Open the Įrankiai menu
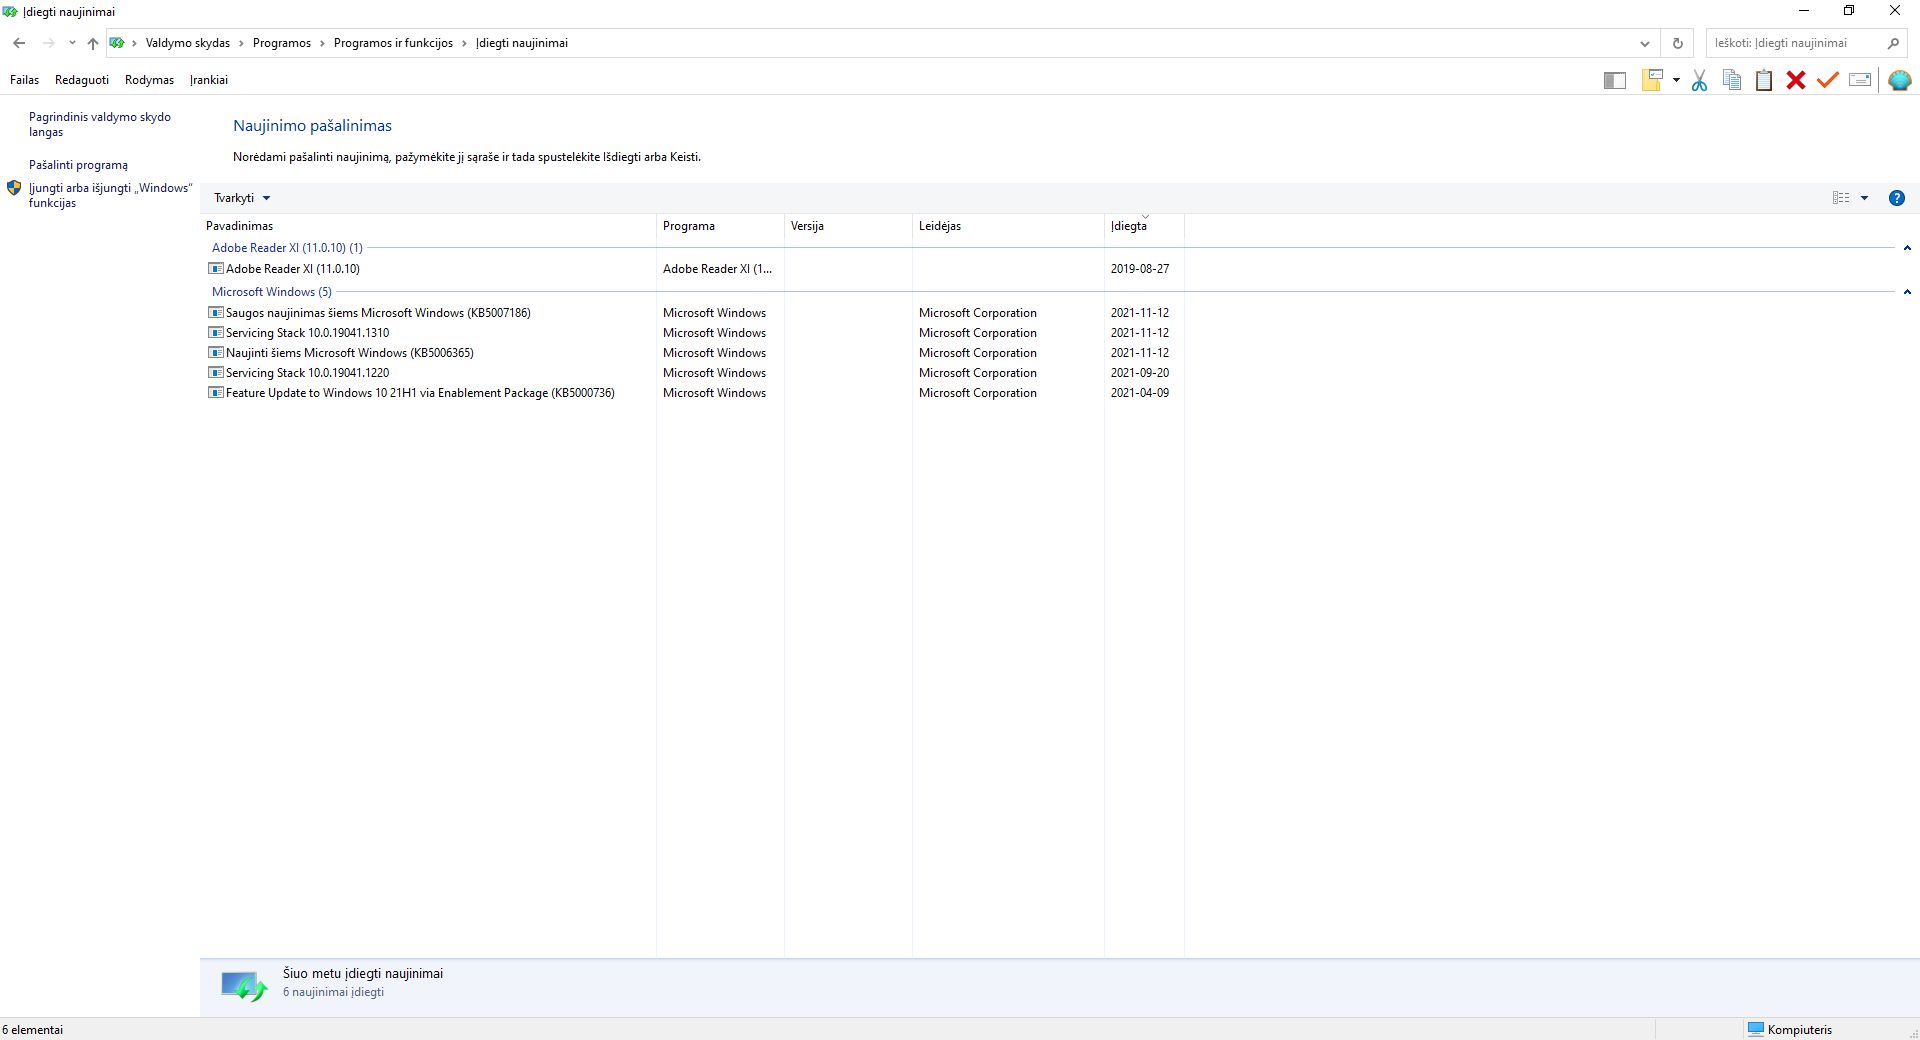The image size is (1920, 1040). pyautogui.click(x=209, y=80)
